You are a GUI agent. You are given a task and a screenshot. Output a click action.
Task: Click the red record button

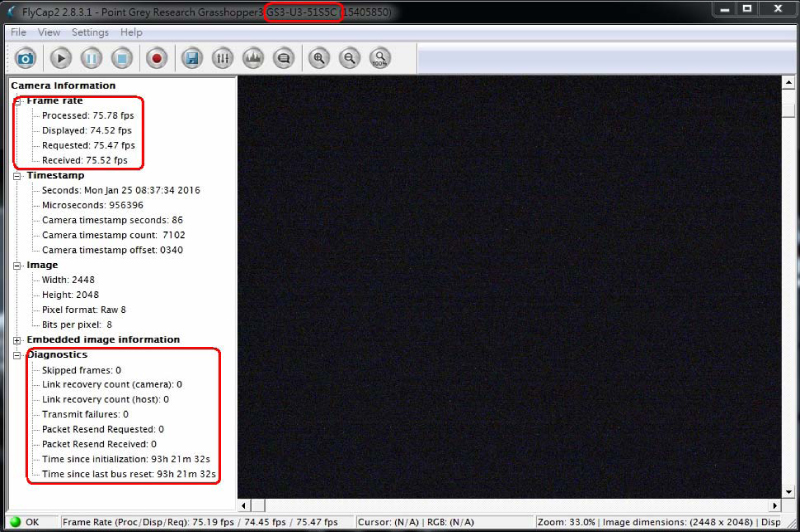156,58
